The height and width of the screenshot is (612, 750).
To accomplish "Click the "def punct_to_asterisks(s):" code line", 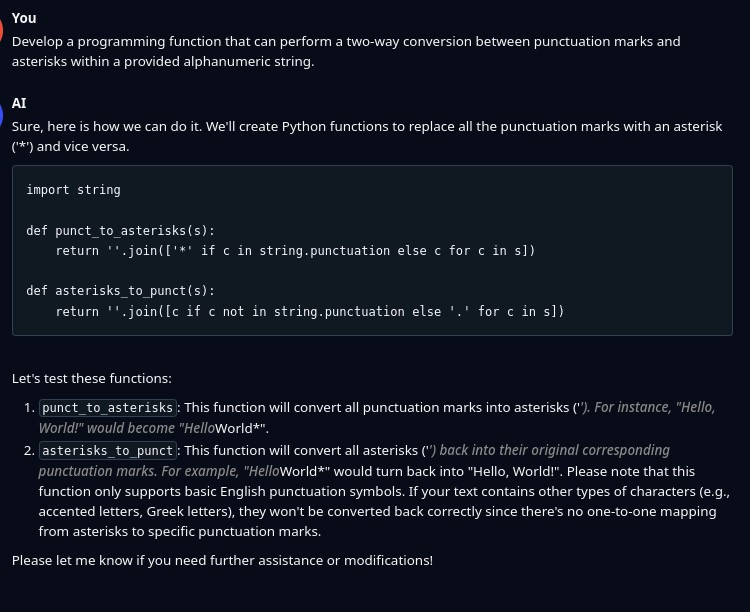I will click(120, 230).
